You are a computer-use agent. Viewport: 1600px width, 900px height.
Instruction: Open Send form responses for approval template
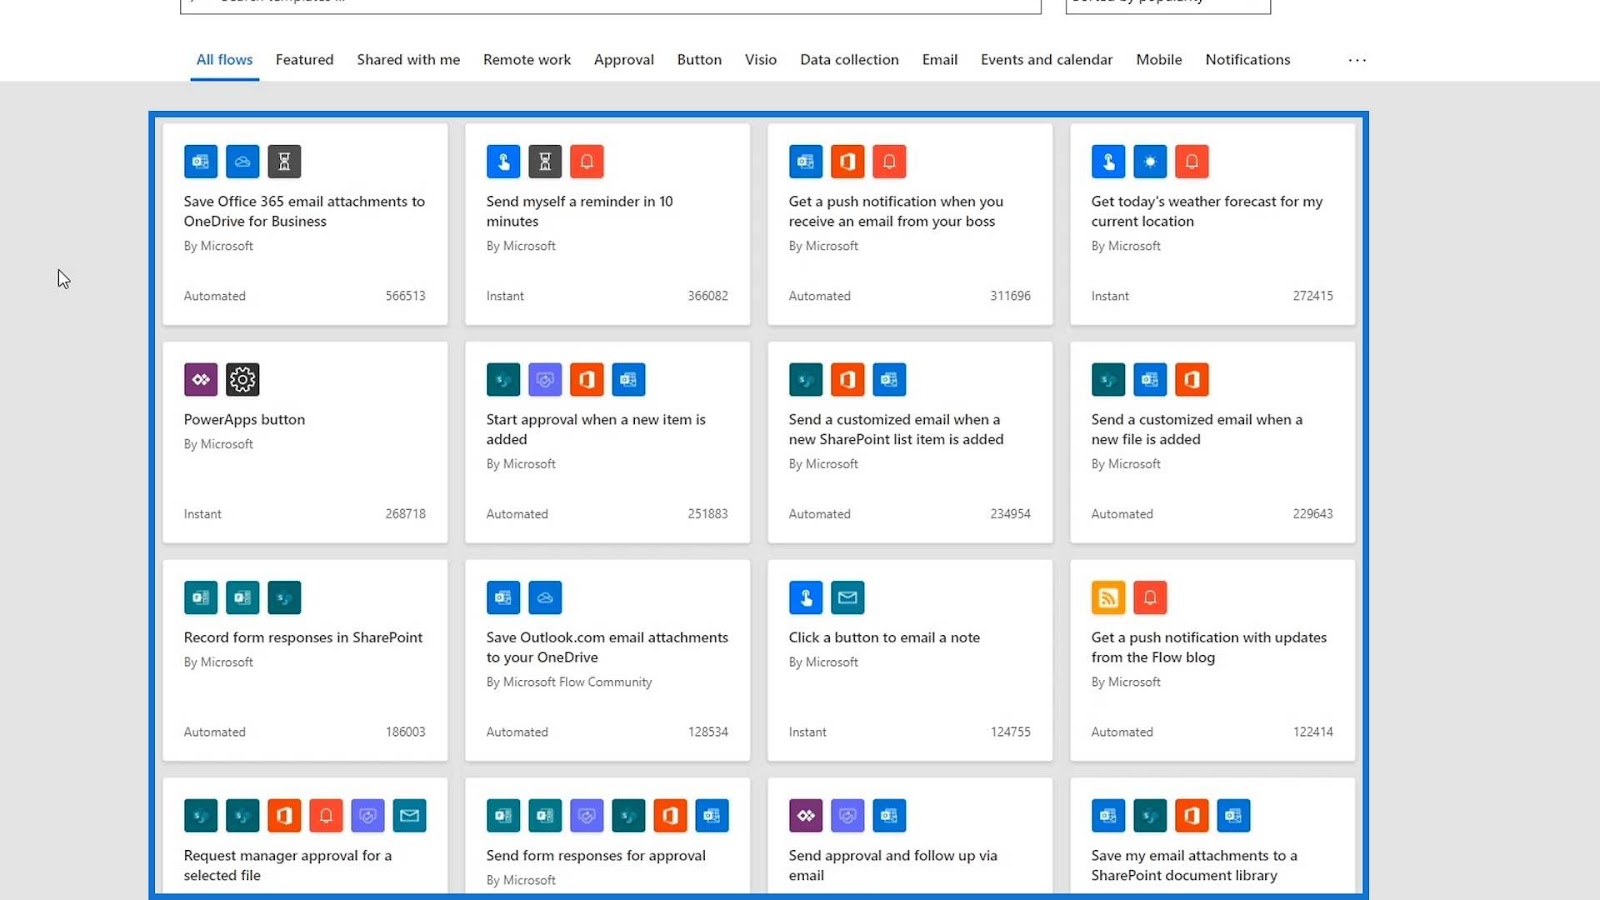(608, 836)
